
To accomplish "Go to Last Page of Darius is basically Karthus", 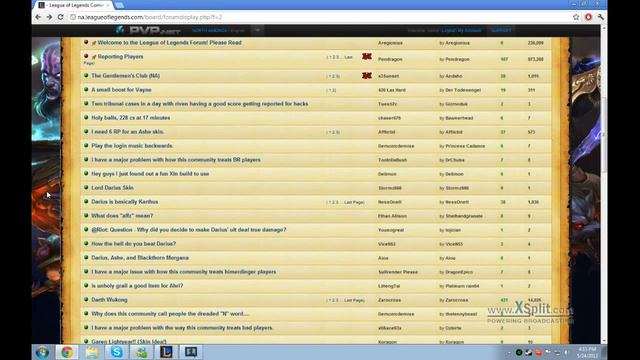I will pyautogui.click(x=353, y=202).
